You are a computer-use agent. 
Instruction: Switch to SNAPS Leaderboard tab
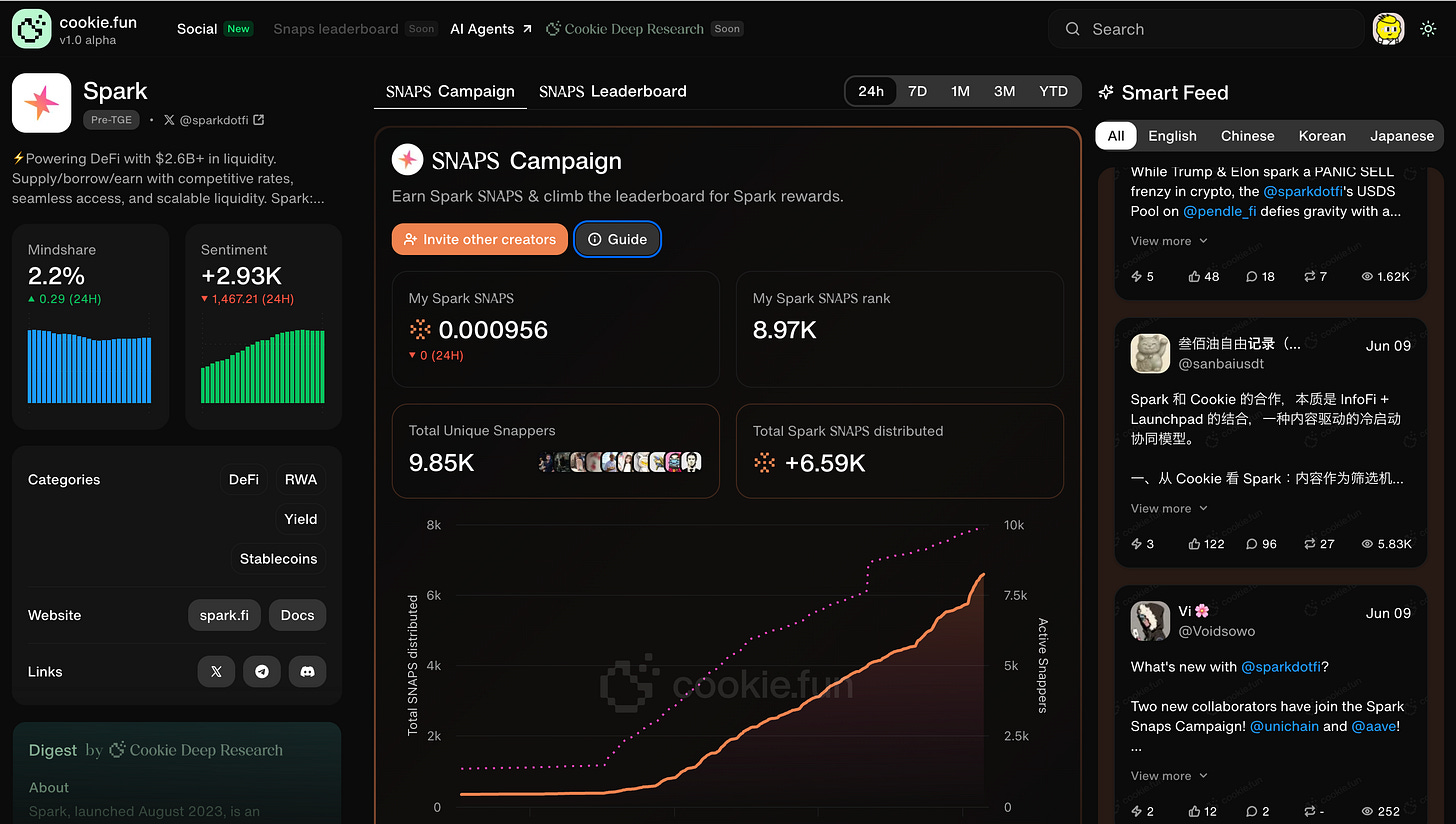tap(613, 91)
